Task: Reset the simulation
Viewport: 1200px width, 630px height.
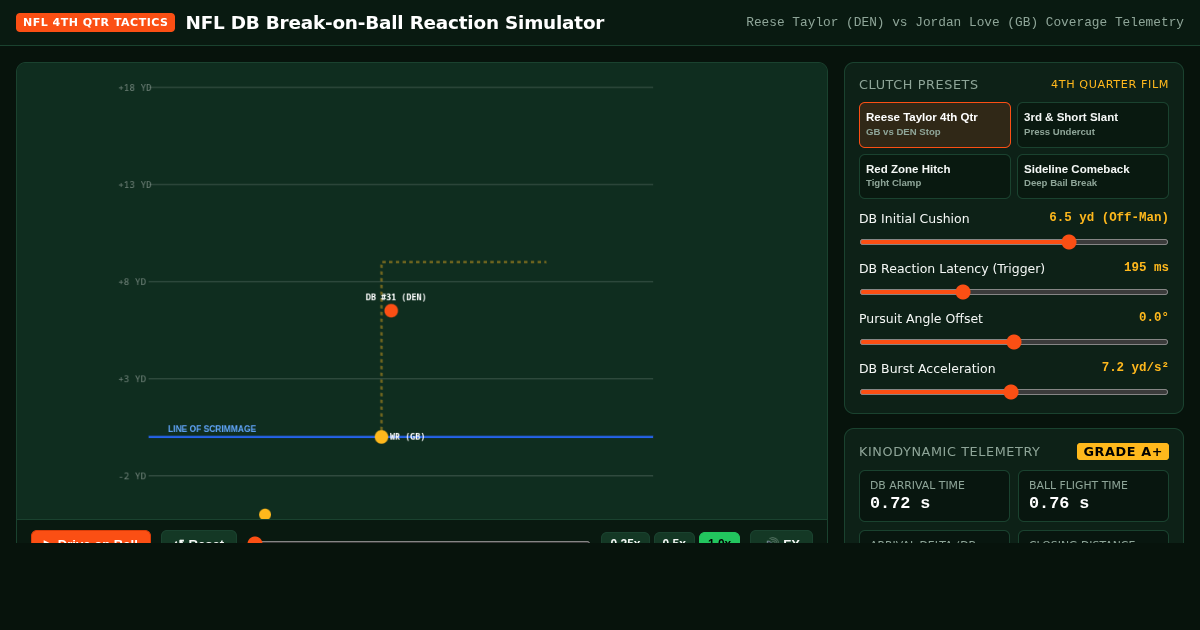Action: tap(199, 537)
